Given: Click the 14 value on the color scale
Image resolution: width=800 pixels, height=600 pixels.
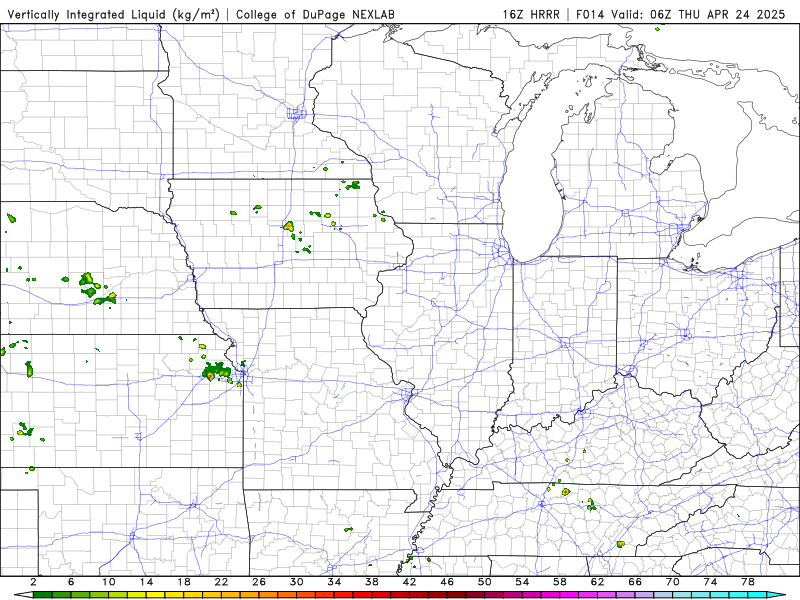Looking at the screenshot, I should pos(146,582).
